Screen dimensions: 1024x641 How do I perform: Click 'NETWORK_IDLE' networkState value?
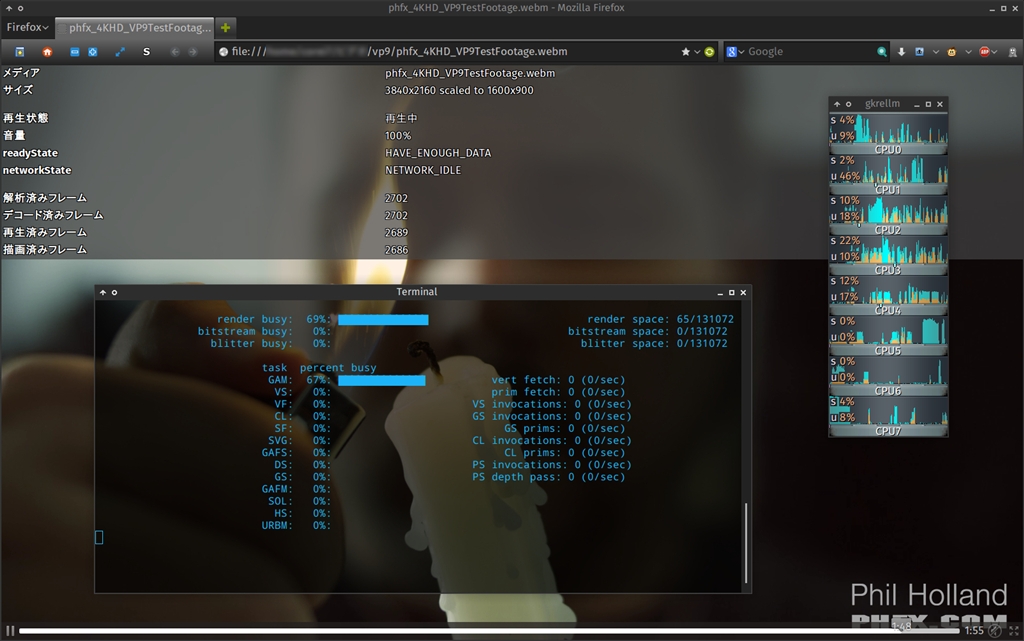click(x=423, y=170)
